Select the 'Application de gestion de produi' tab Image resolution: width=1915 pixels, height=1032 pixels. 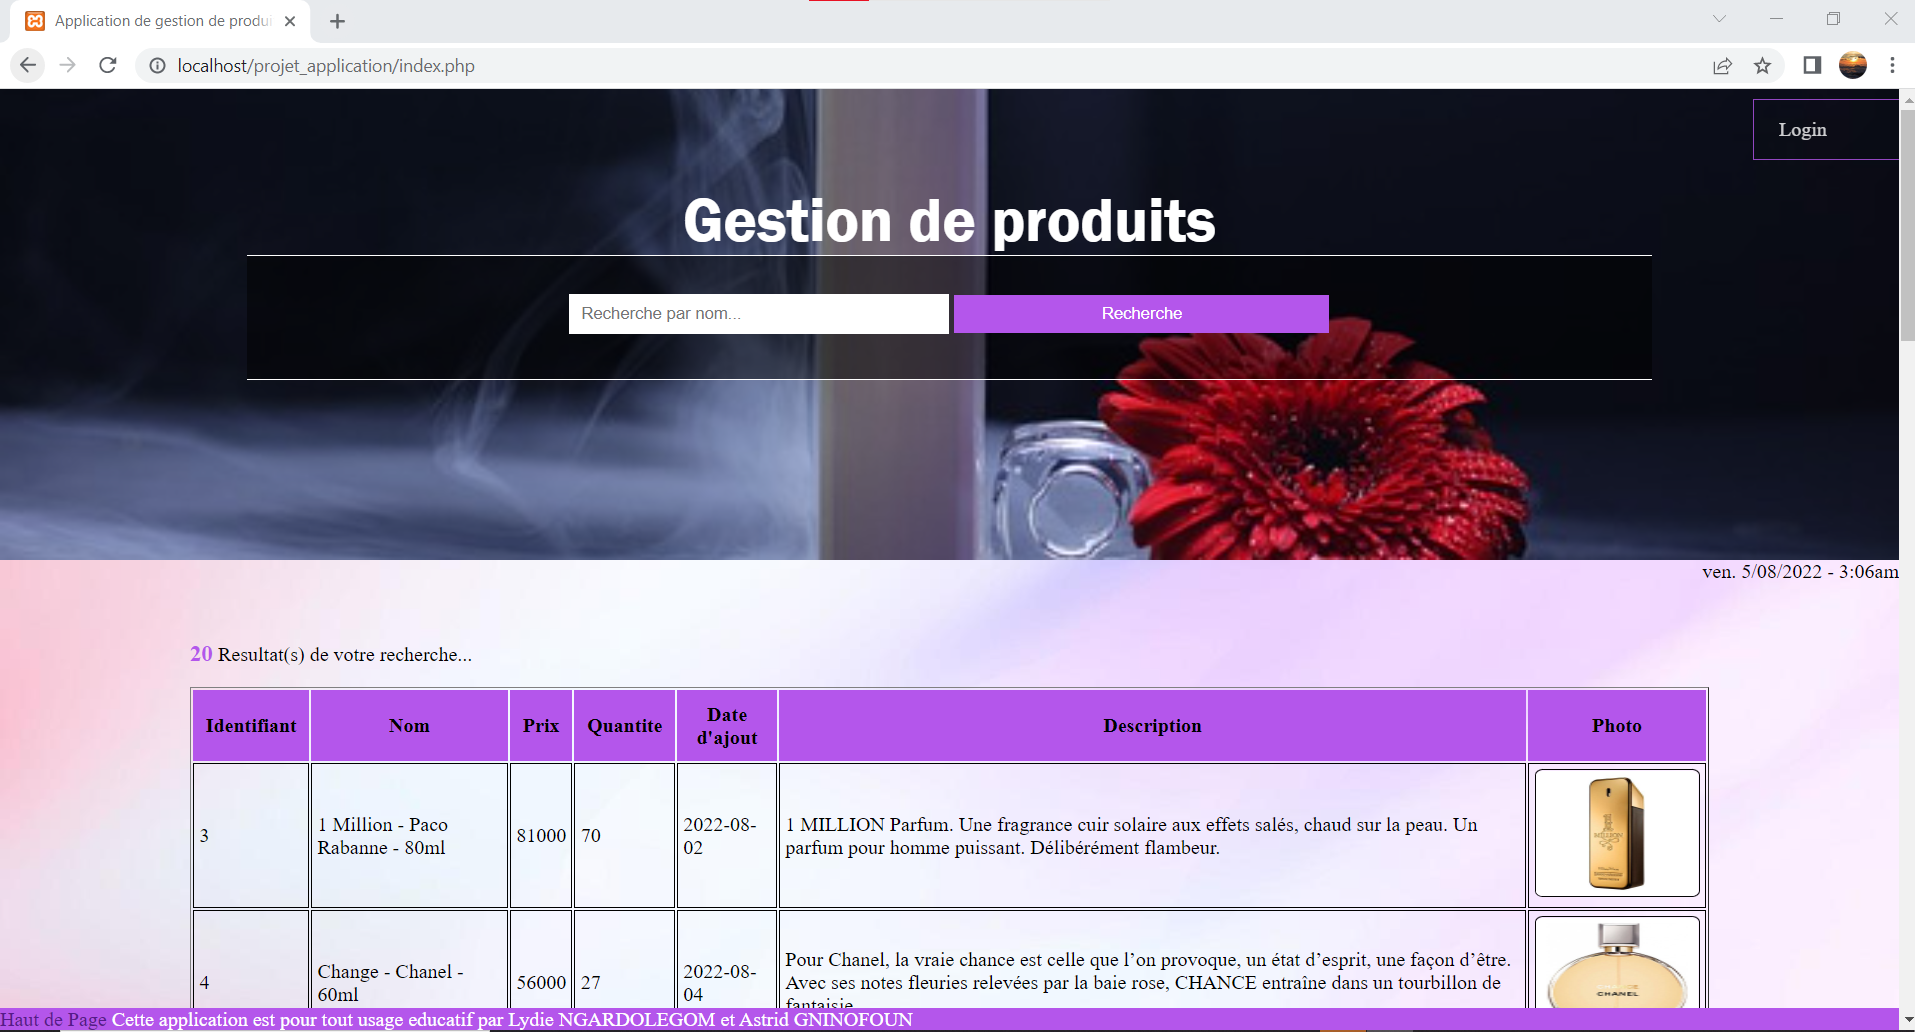click(160, 20)
